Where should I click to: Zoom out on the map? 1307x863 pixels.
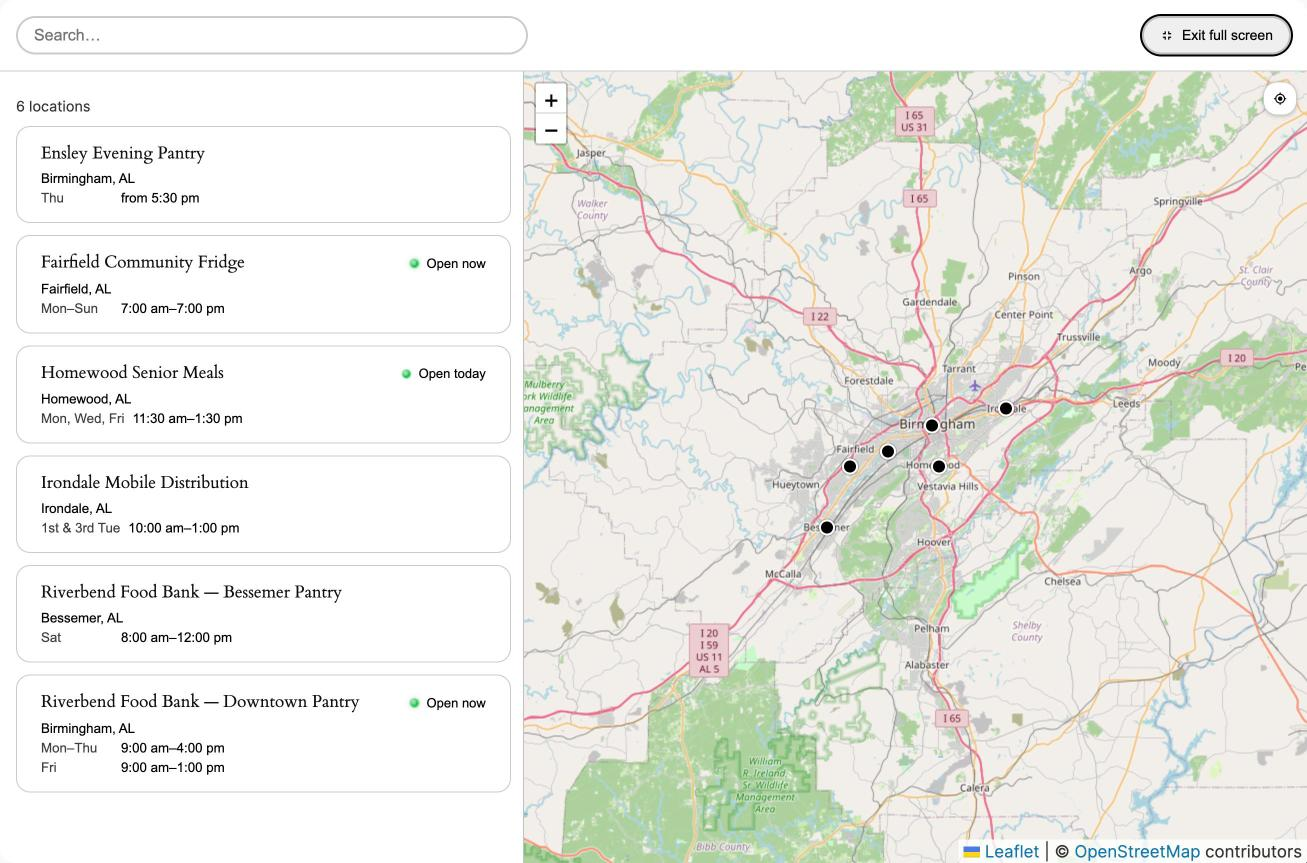coord(551,130)
